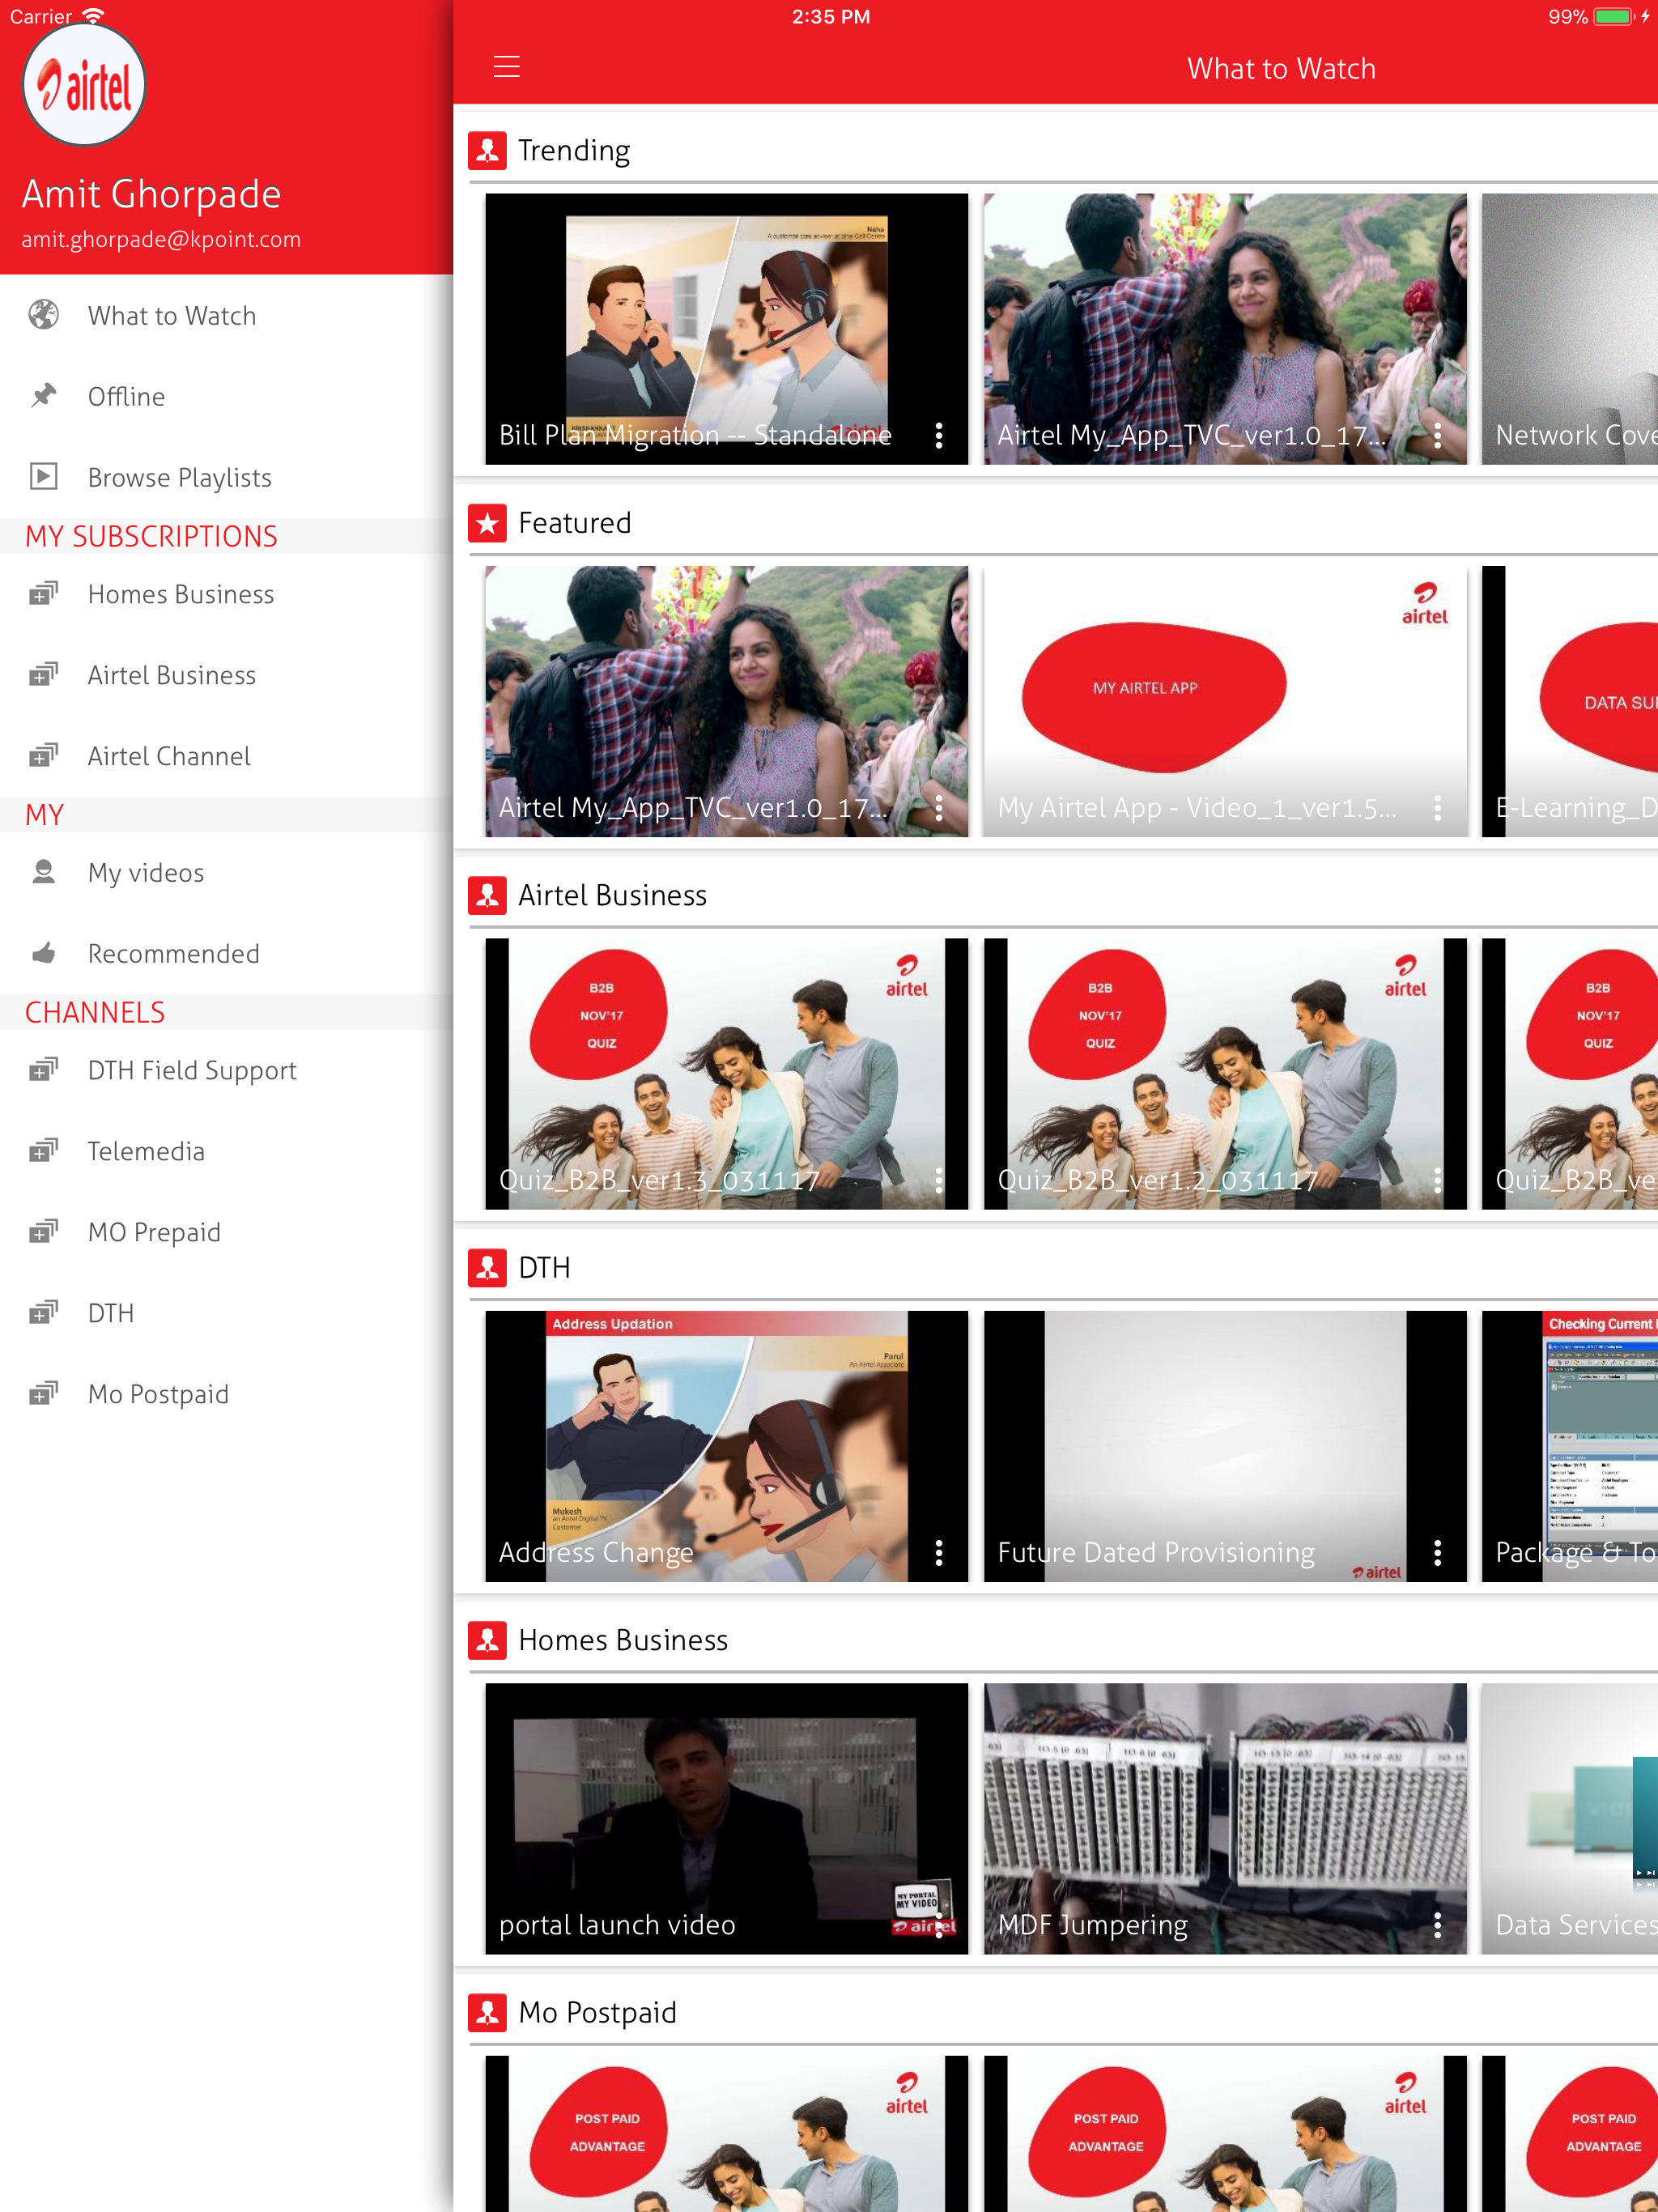Tap Homes Business section heading
Viewport: 1658px width, 2212px height.
[623, 1640]
